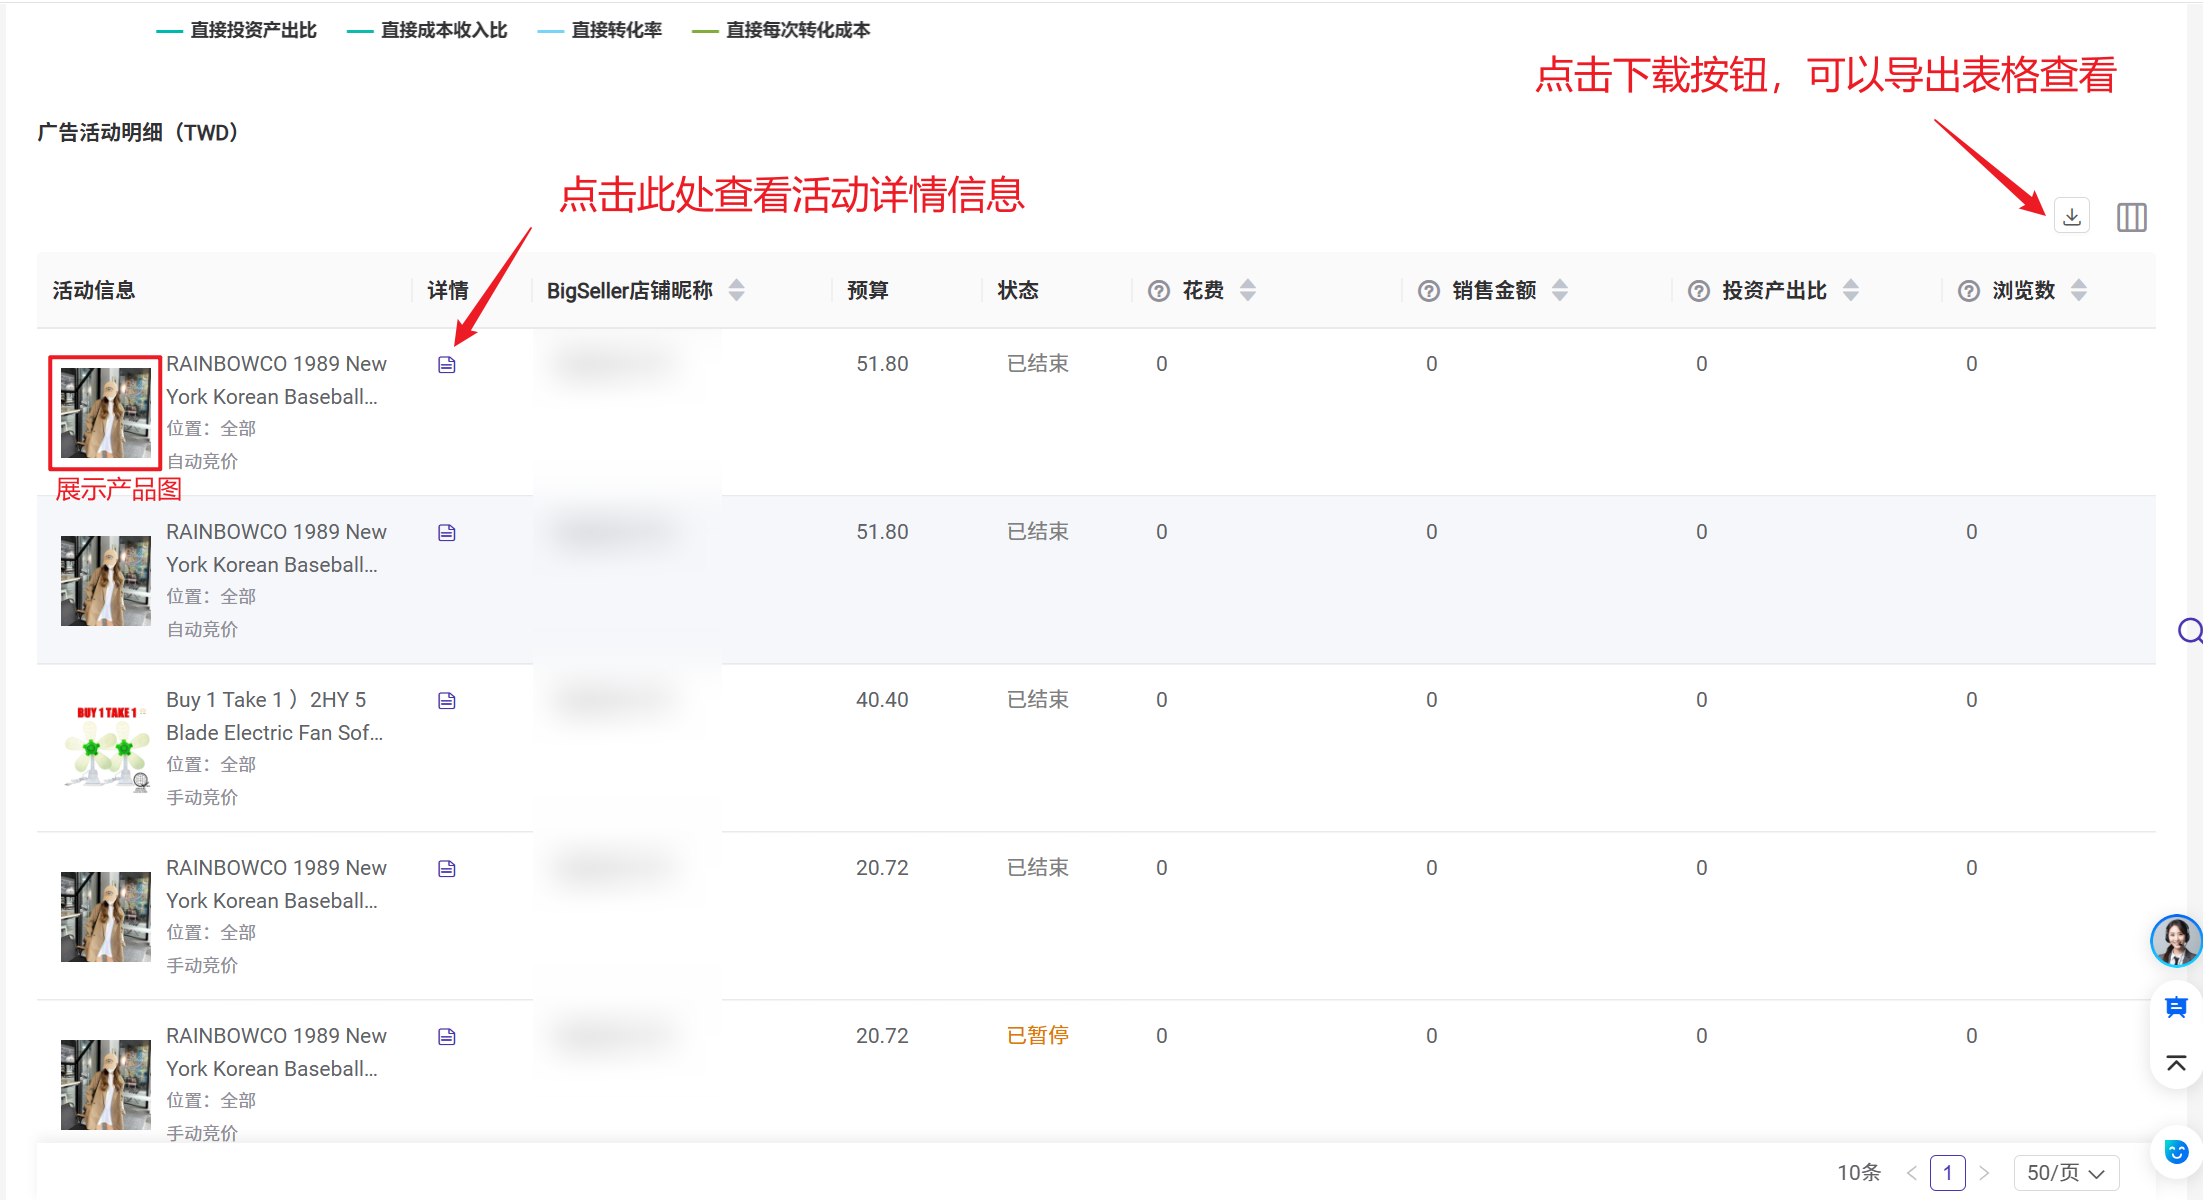
Task: Click the blue smiley assistant icon
Action: point(2177,1151)
